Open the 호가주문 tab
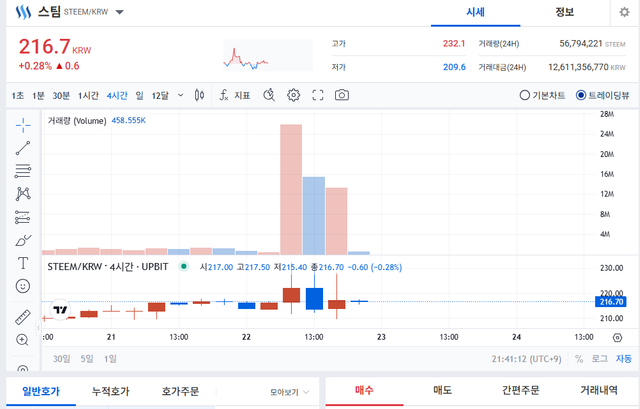The width and height of the screenshot is (640, 409). (180, 391)
